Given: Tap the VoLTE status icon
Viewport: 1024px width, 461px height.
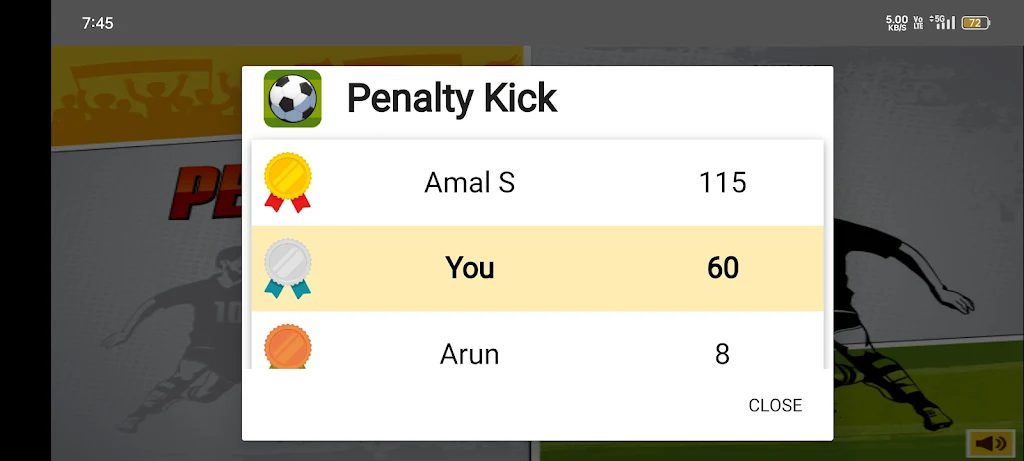Looking at the screenshot, I should pyautogui.click(x=918, y=22).
